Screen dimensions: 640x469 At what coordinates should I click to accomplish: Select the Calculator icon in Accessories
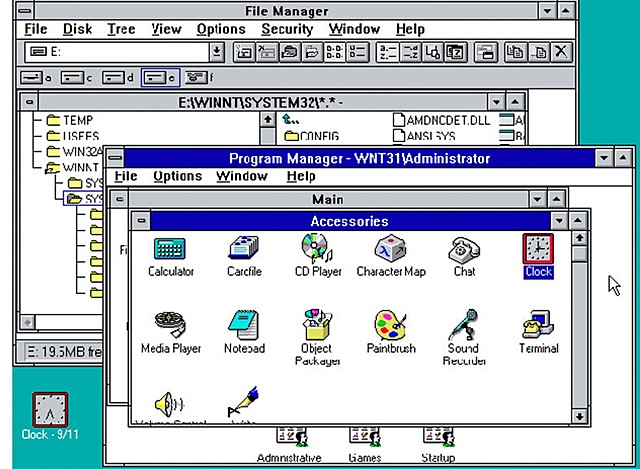click(x=170, y=249)
